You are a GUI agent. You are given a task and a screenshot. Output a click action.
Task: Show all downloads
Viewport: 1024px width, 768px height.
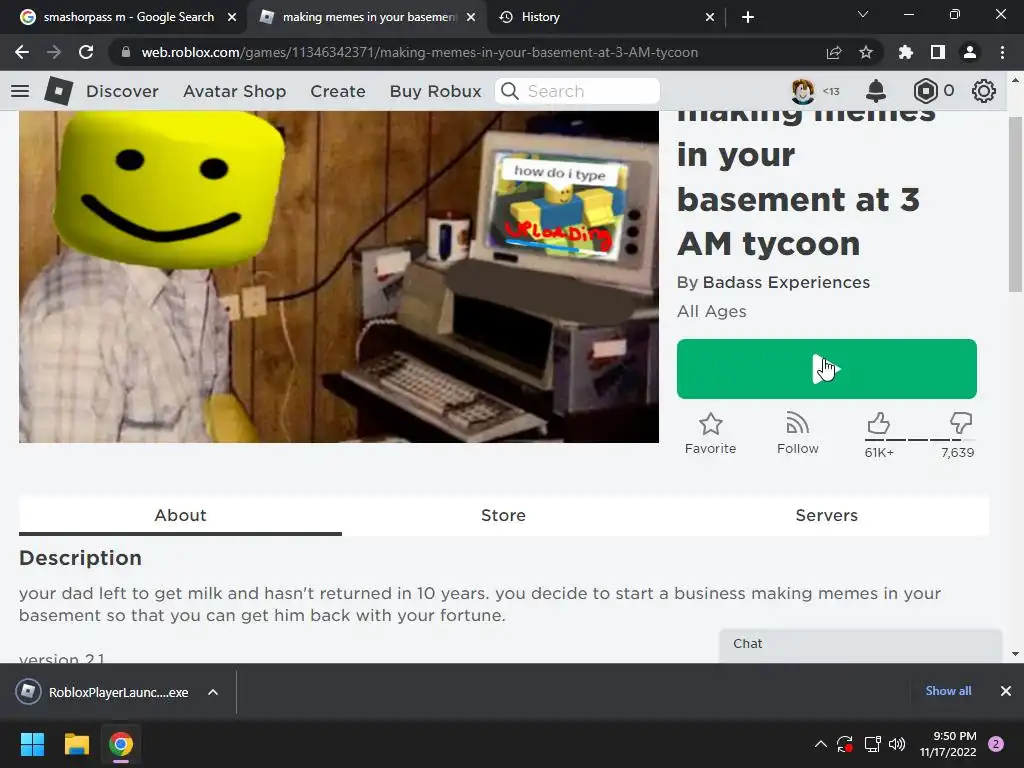[948, 691]
